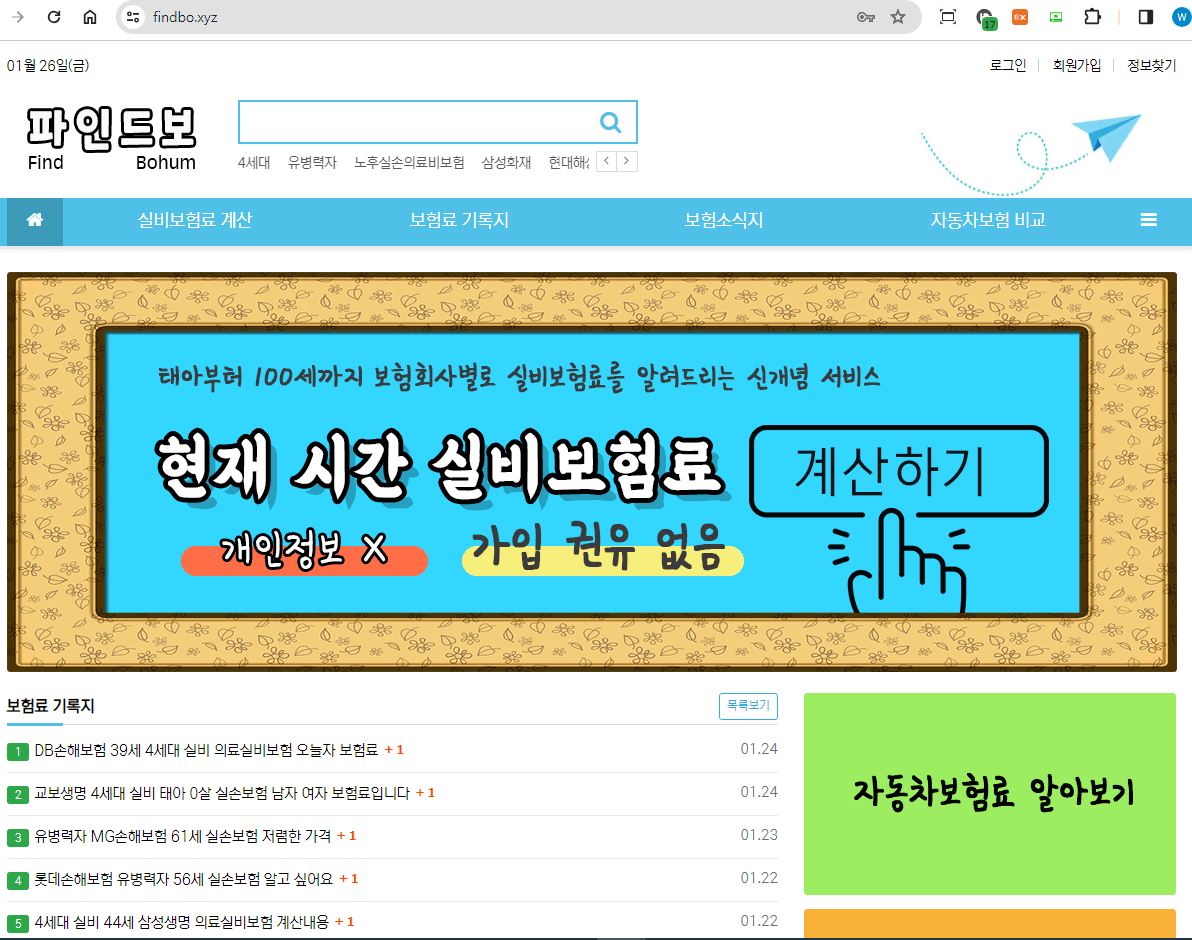The image size is (1192, 940).
Task: Open the DB손해보험 39세 article
Action: coord(206,750)
